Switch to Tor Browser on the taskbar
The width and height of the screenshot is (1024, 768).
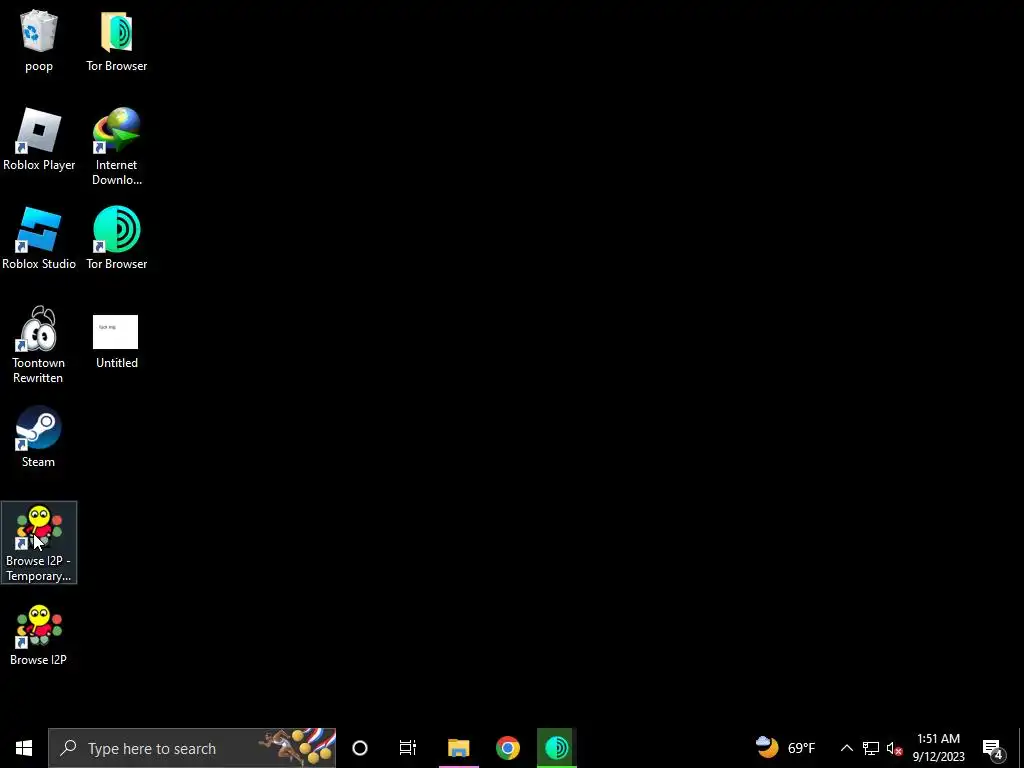tap(556, 748)
